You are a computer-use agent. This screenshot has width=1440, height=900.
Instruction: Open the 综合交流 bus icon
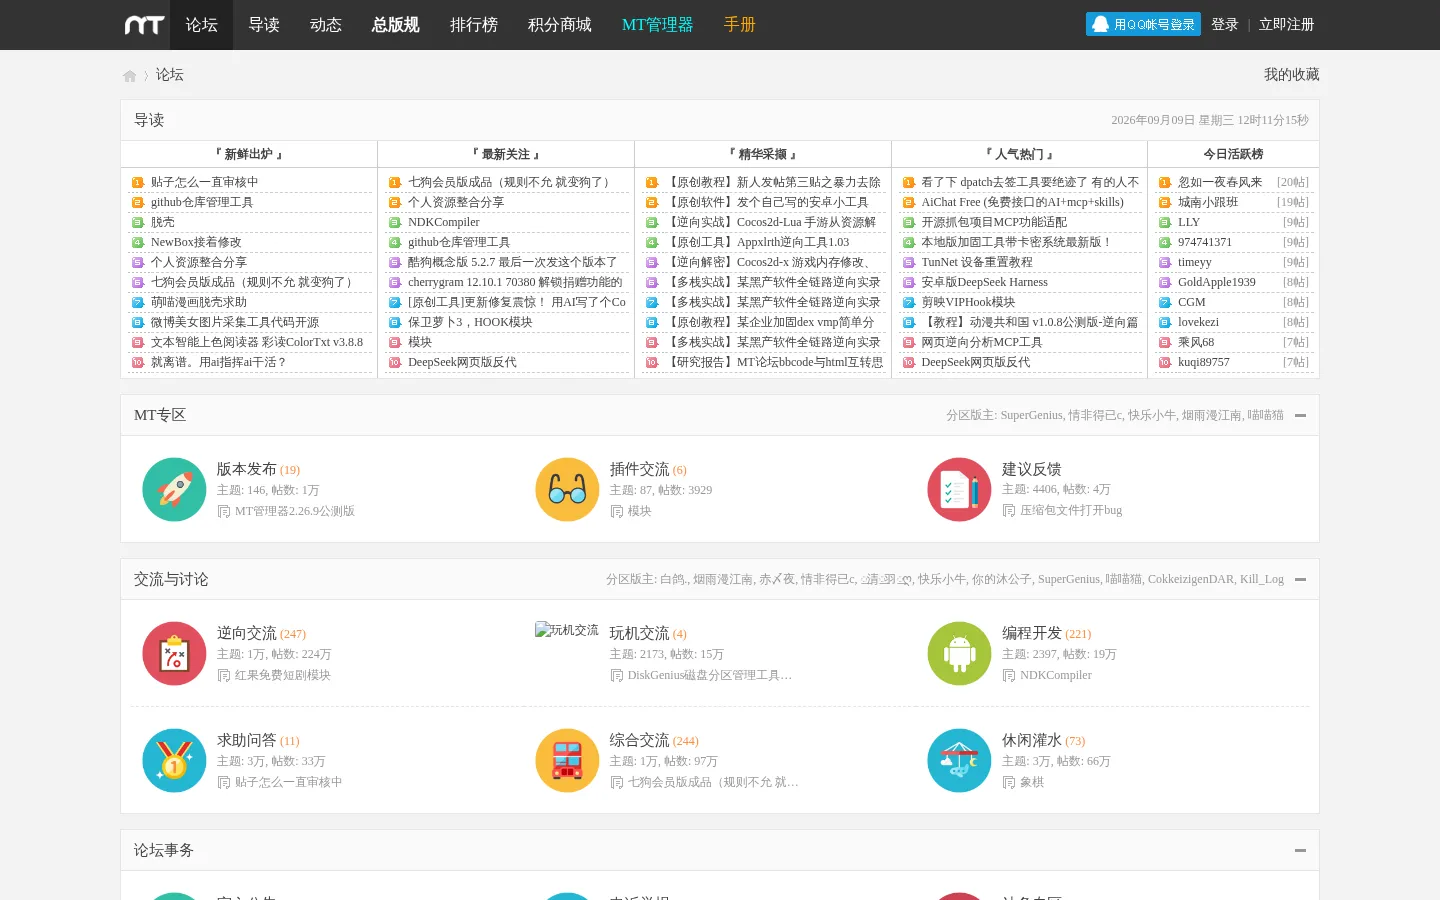coord(567,760)
